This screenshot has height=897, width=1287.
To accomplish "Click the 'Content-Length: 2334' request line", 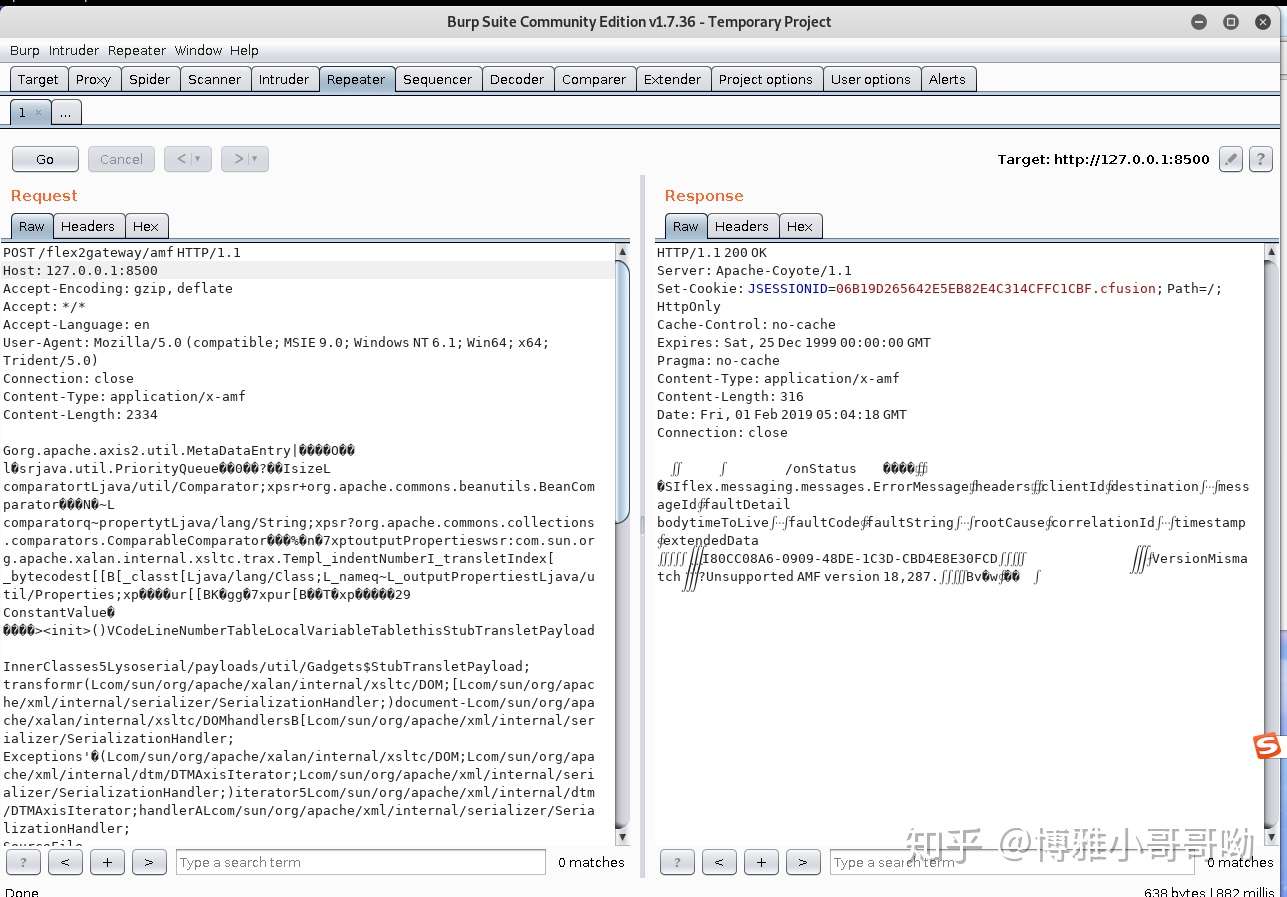I will click(80, 414).
